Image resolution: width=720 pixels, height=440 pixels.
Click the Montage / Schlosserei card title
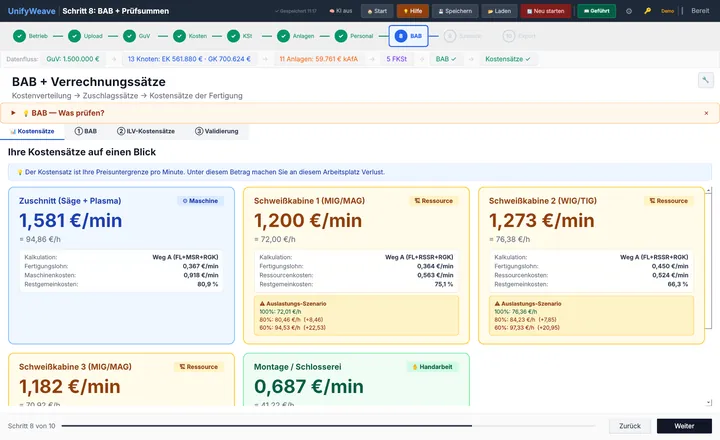(298, 367)
